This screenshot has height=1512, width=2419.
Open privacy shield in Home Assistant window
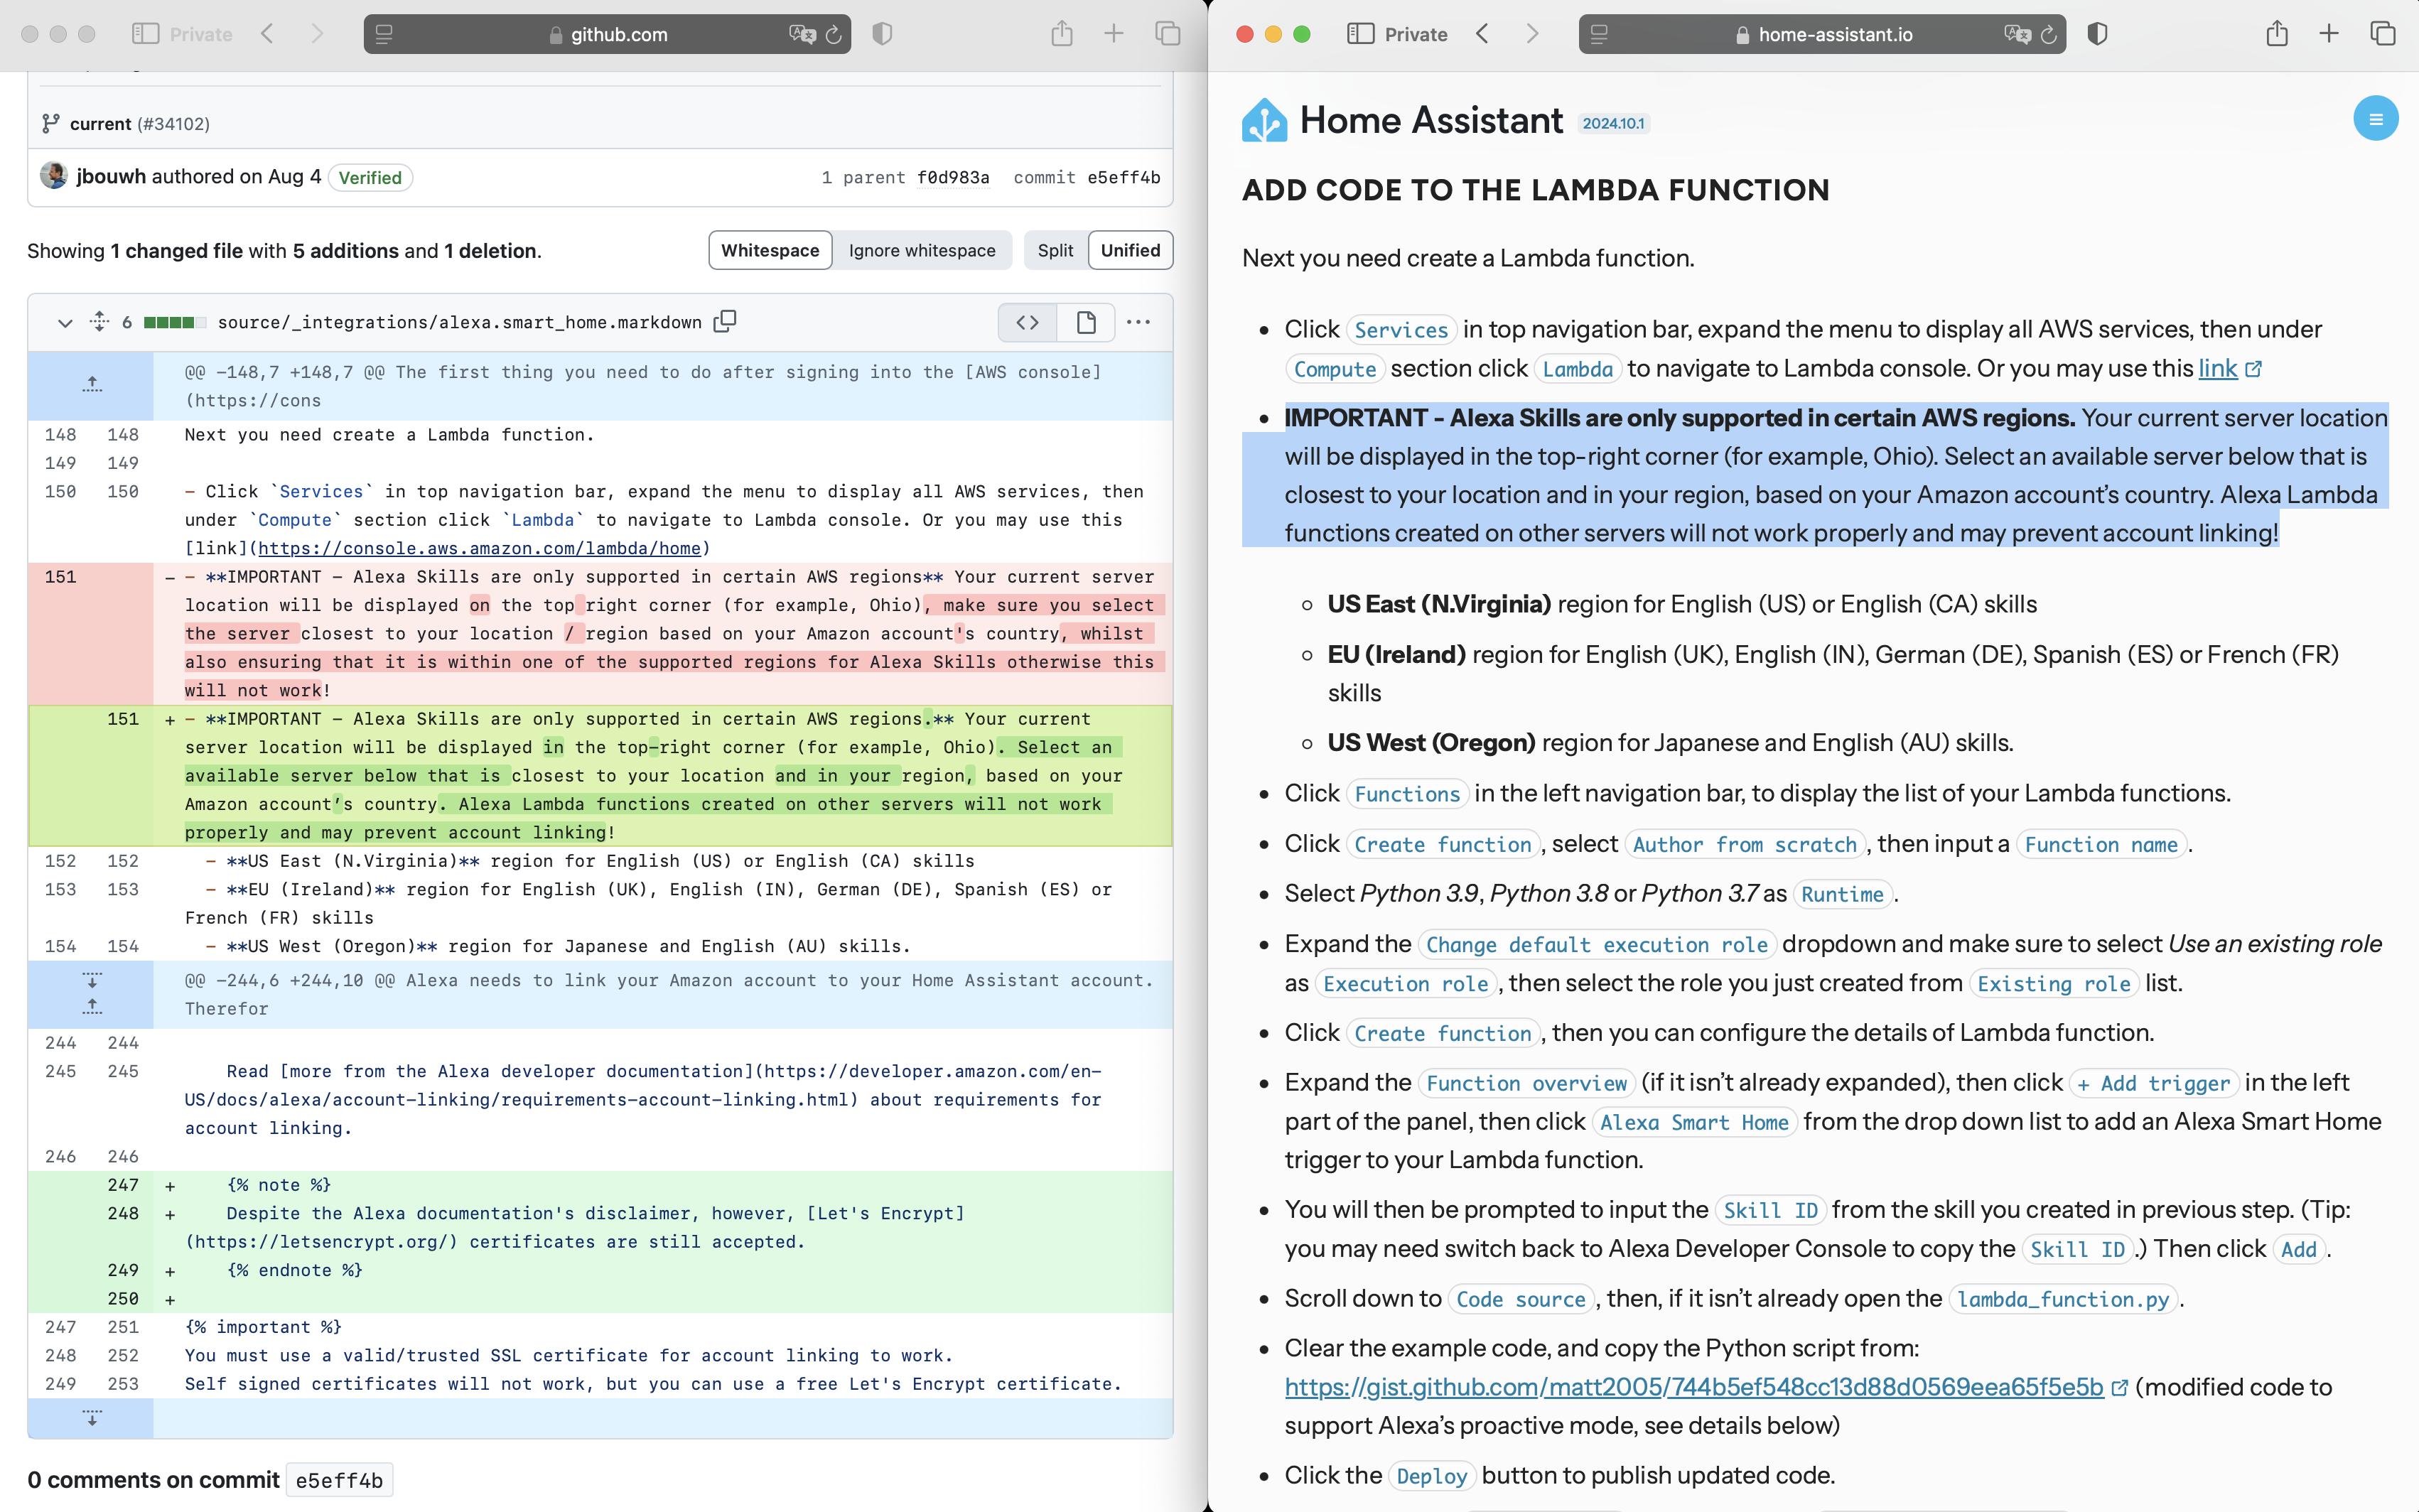pos(2097,34)
